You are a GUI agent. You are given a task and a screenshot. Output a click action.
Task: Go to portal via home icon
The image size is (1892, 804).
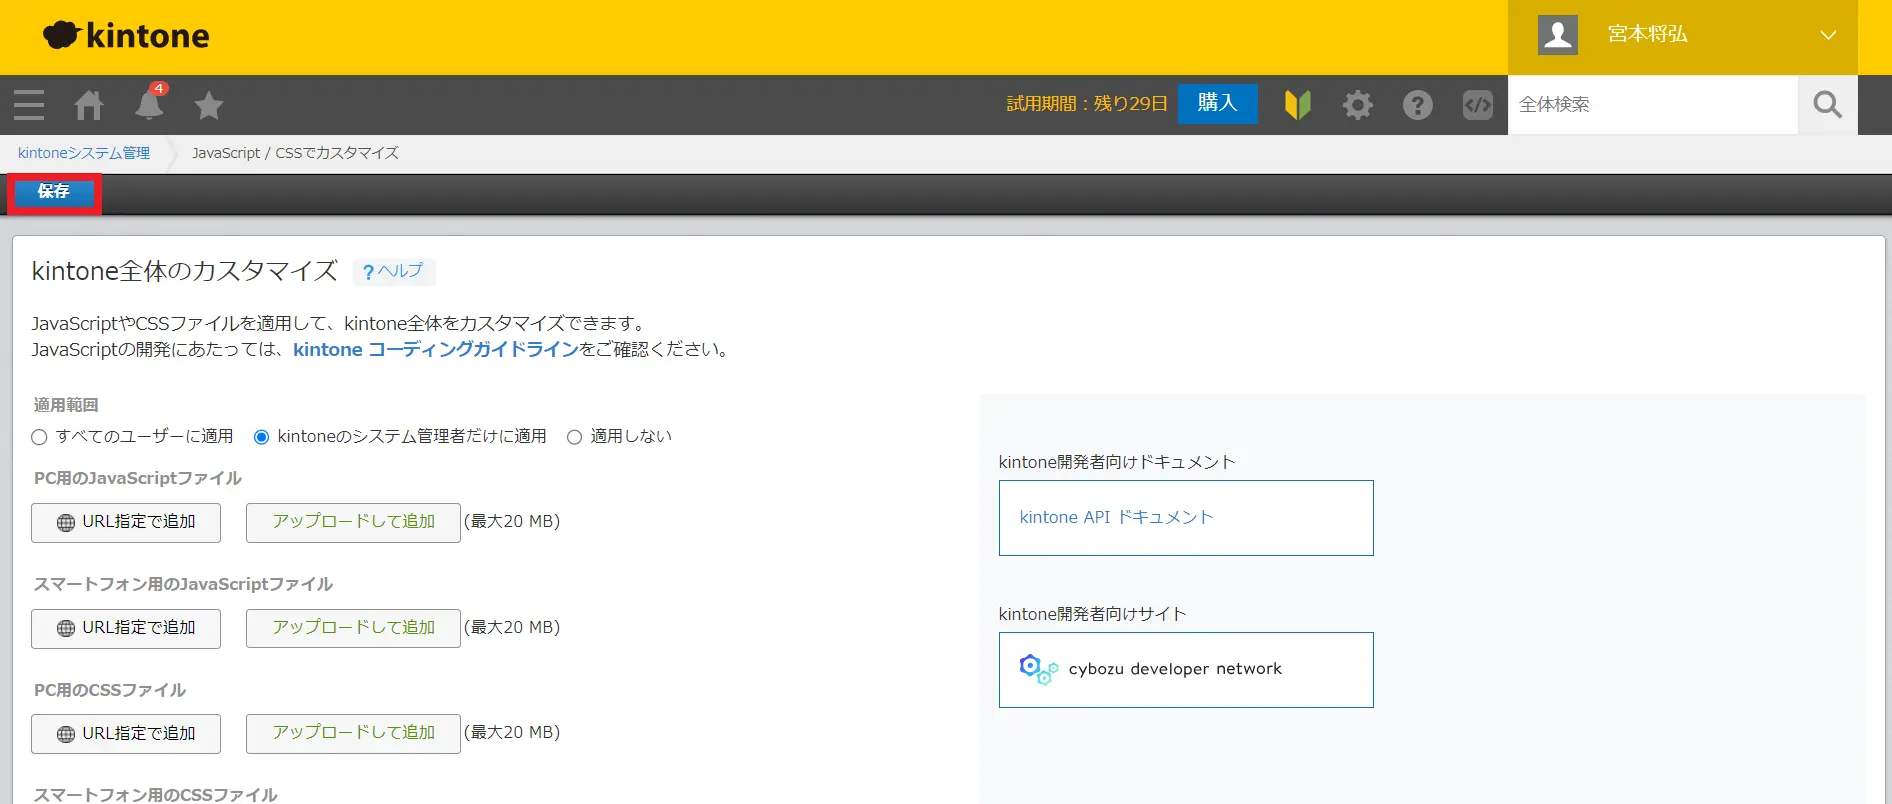pos(89,105)
